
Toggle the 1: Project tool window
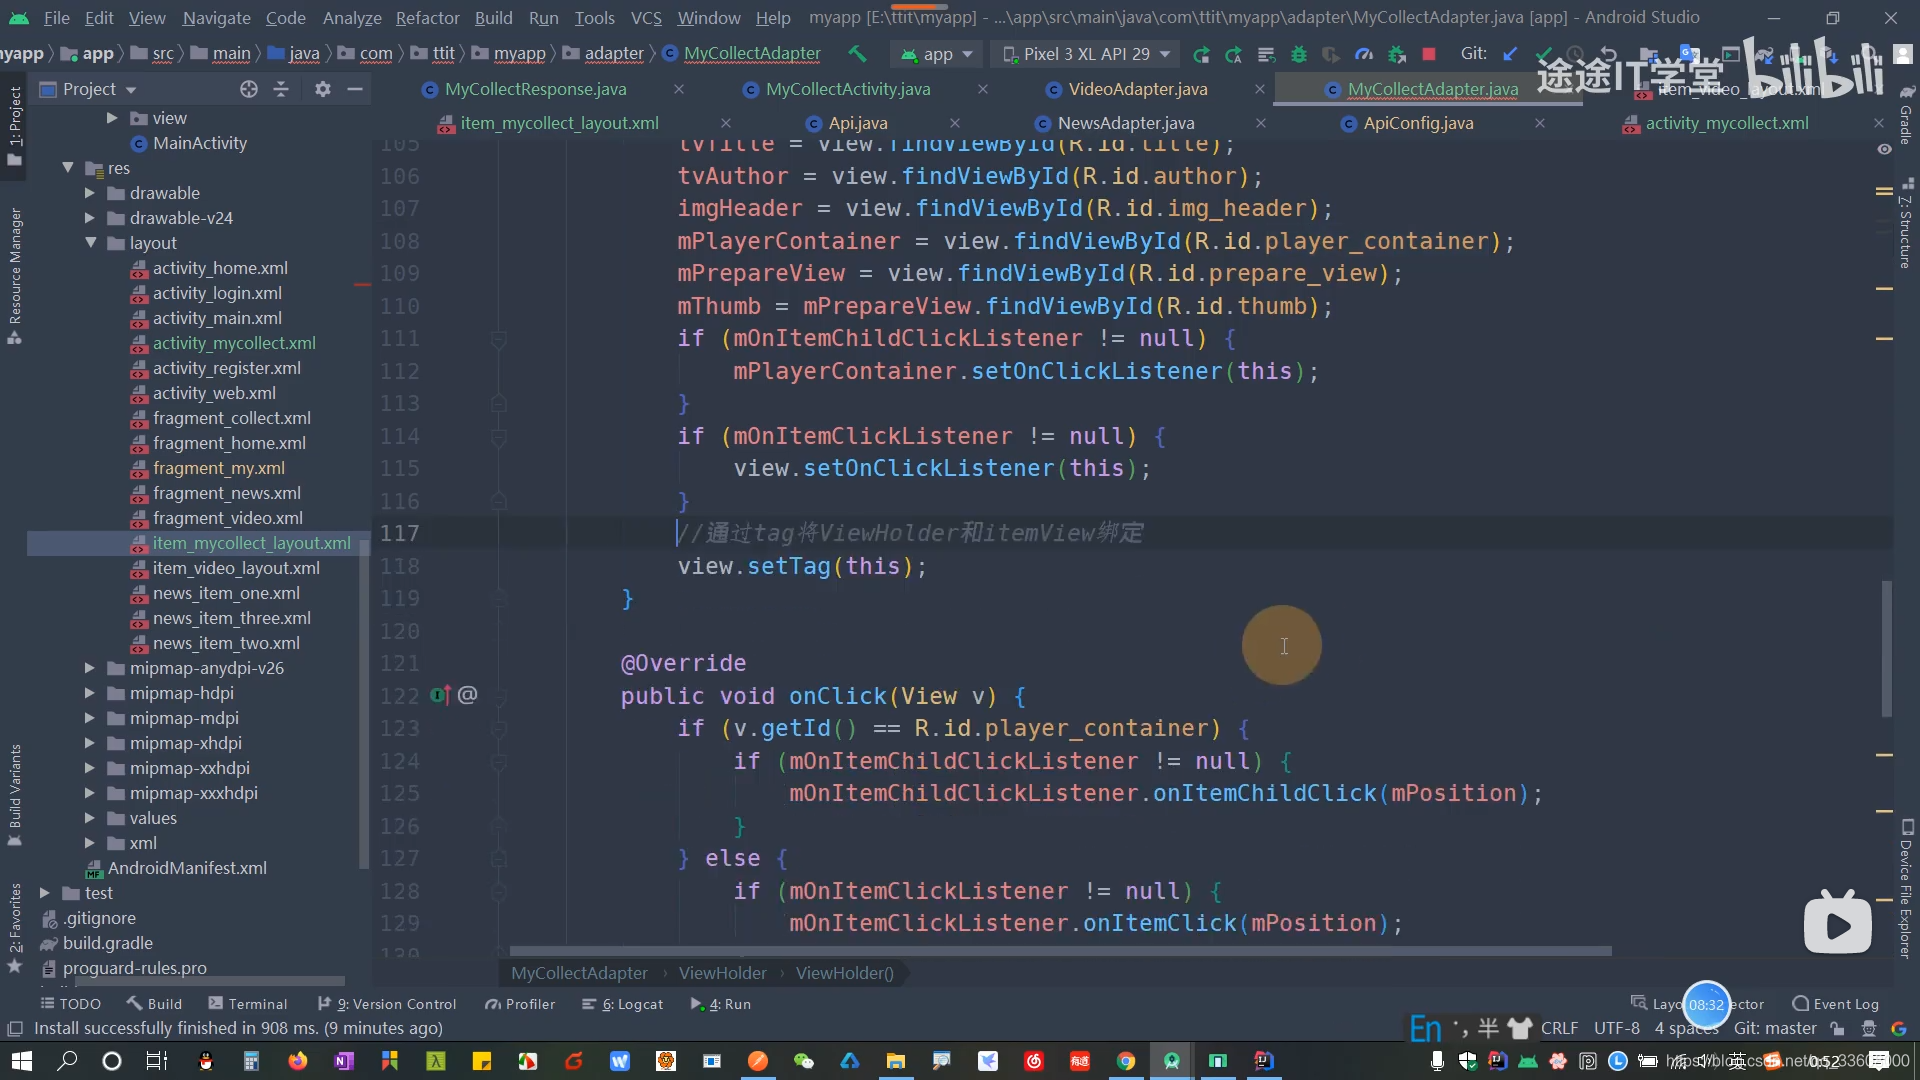pos(15,127)
